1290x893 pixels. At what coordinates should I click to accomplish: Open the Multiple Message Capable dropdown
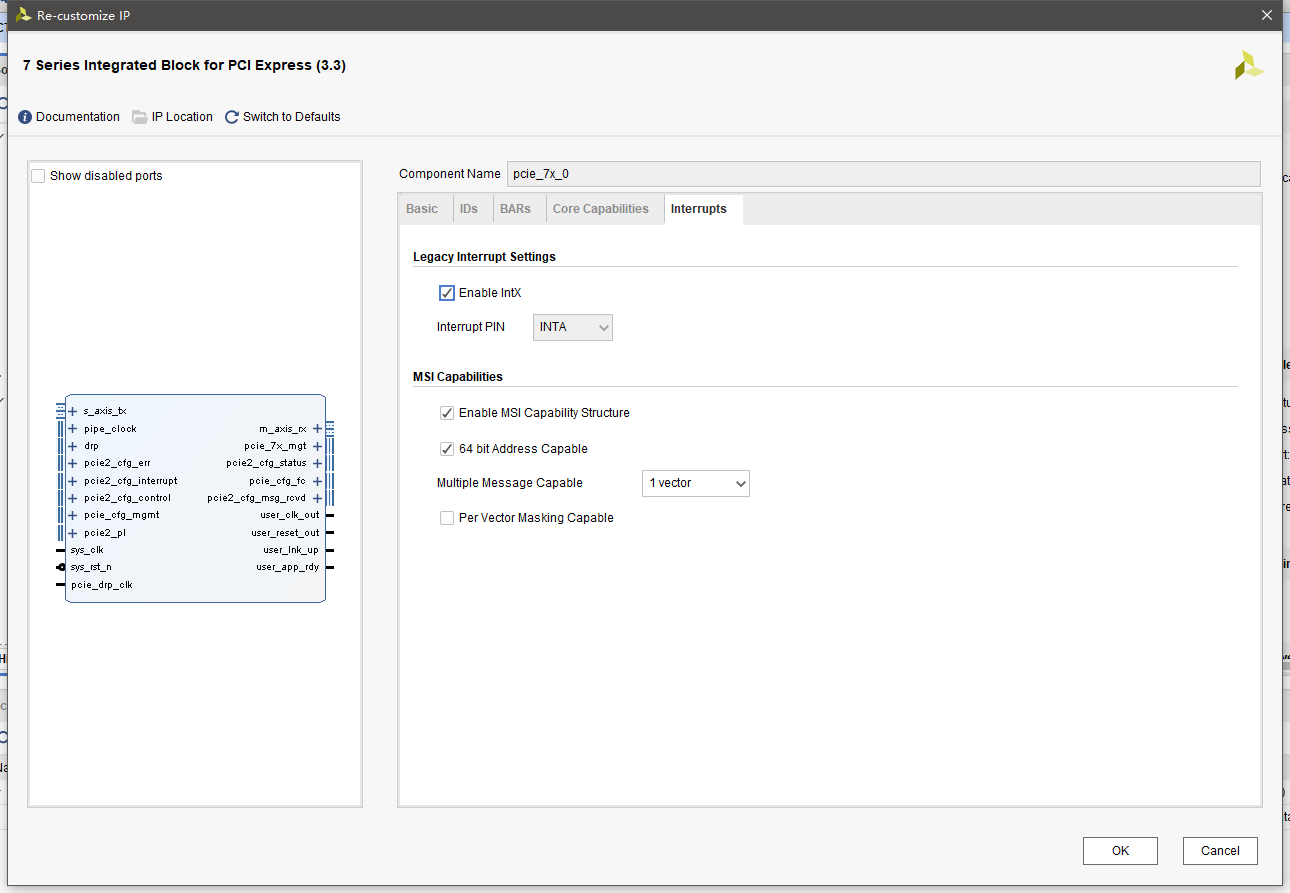696,483
